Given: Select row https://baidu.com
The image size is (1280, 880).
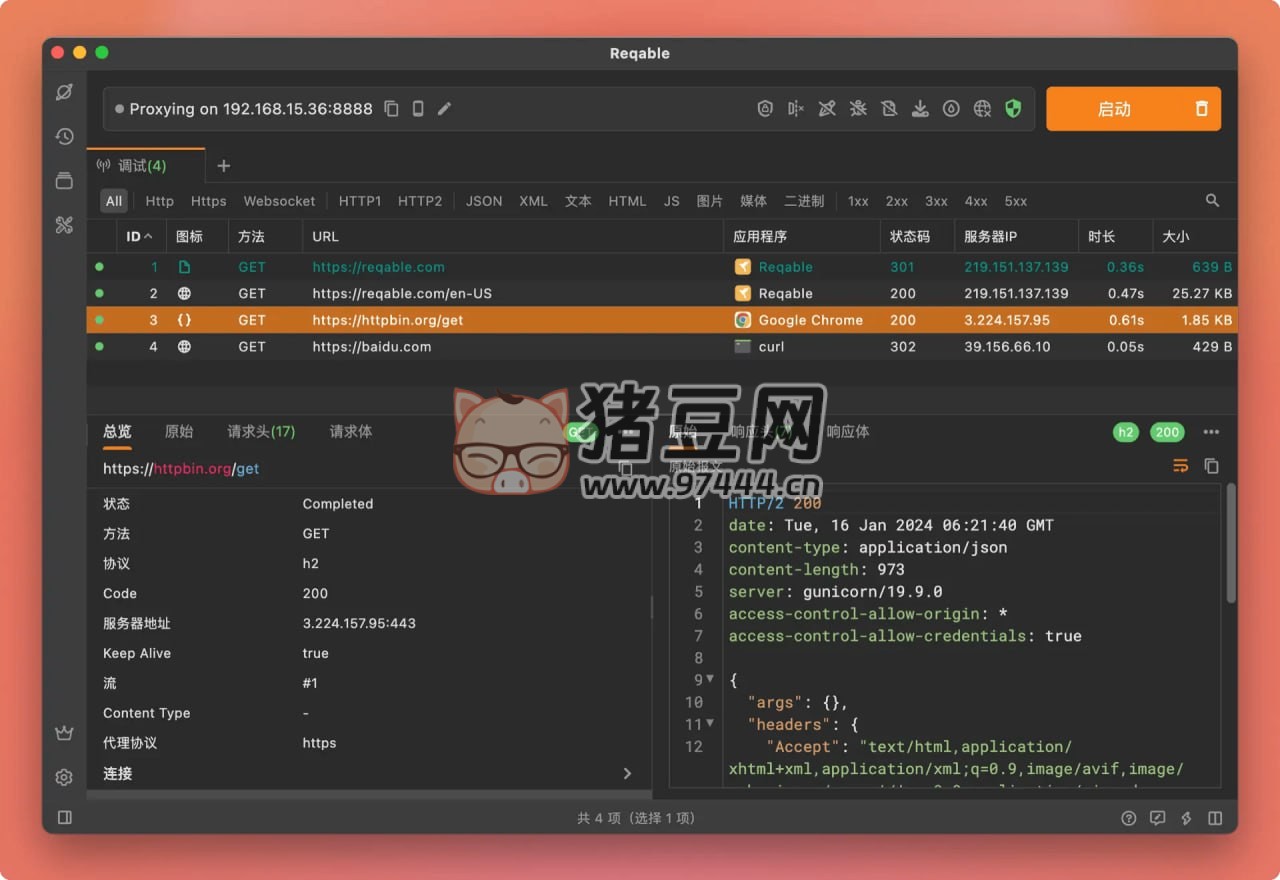Looking at the screenshot, I should 662,346.
